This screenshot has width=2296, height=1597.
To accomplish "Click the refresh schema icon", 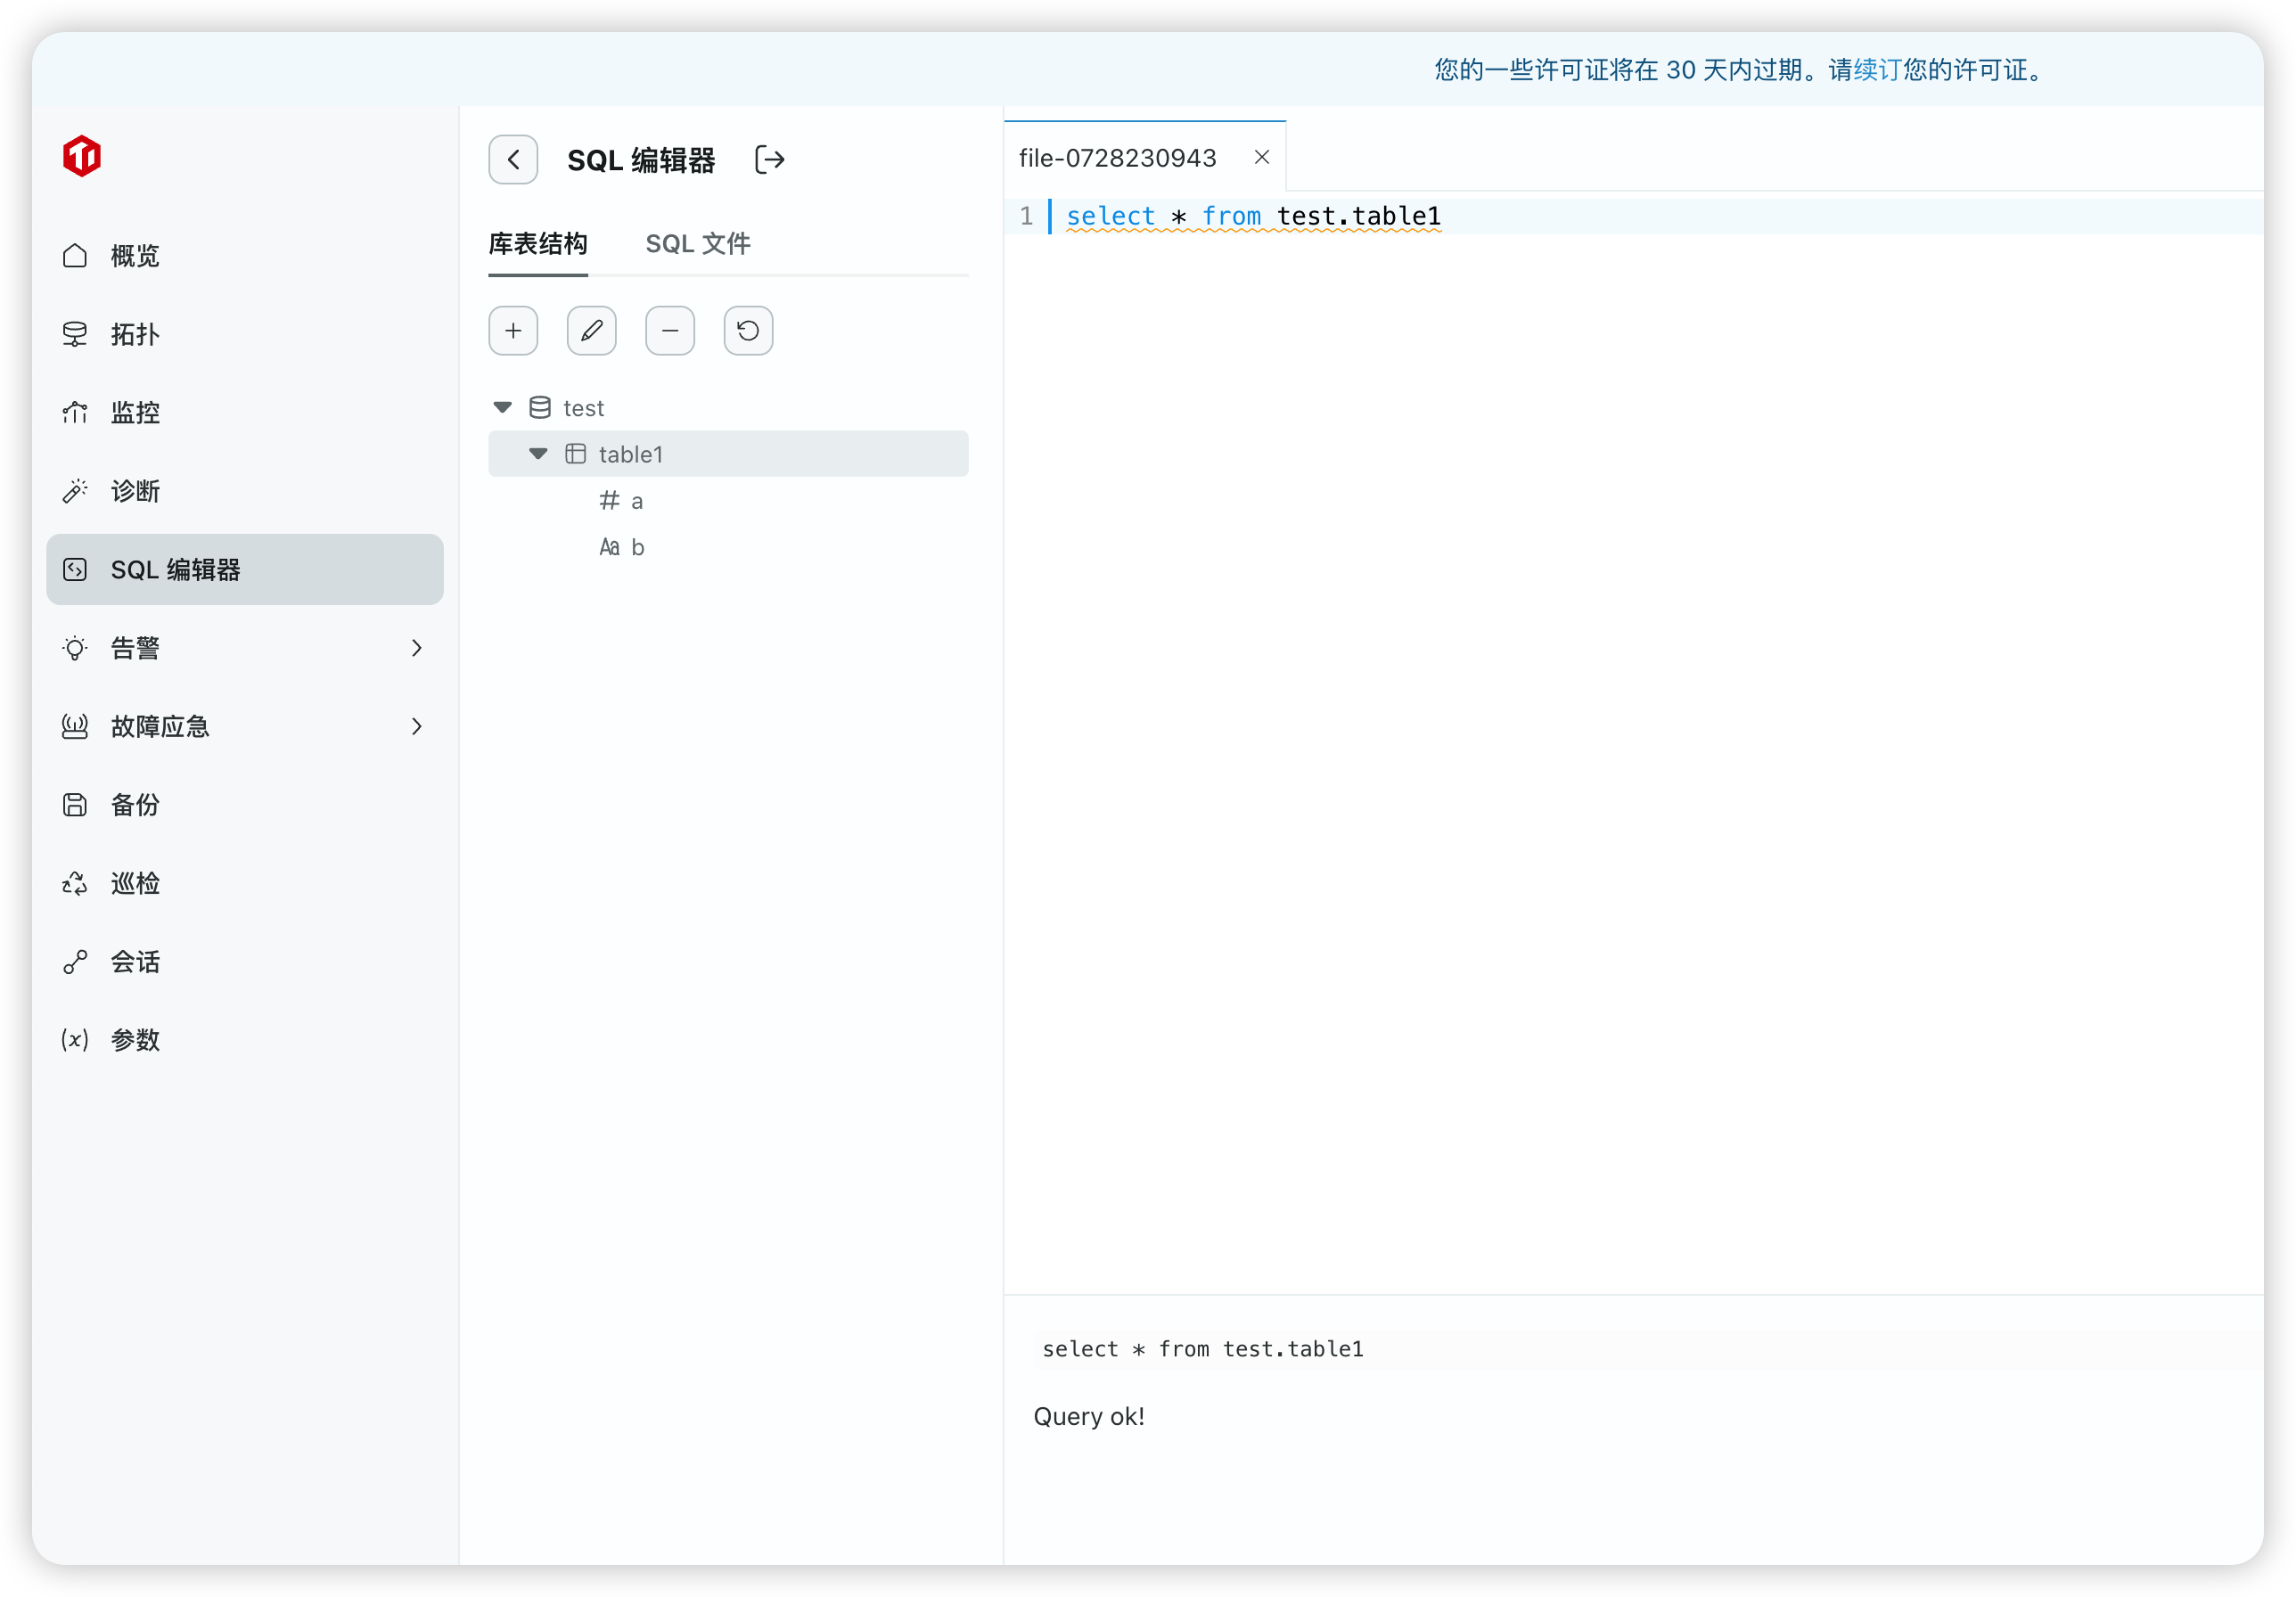I will click(x=748, y=331).
